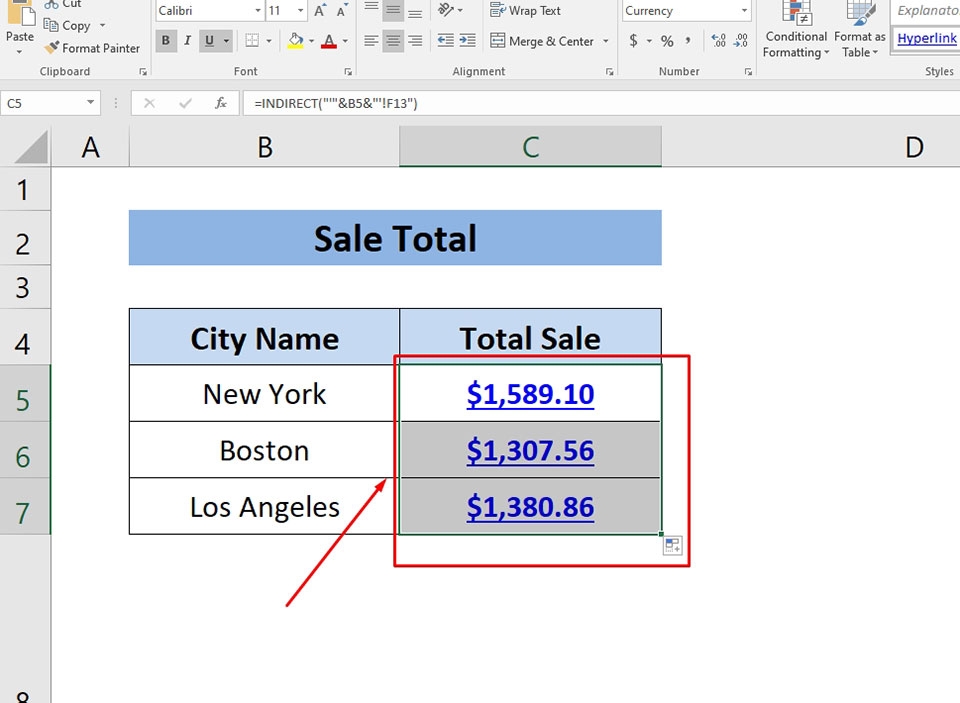Click the Increase Font Size icon
This screenshot has width=960, height=703.
coord(318,10)
